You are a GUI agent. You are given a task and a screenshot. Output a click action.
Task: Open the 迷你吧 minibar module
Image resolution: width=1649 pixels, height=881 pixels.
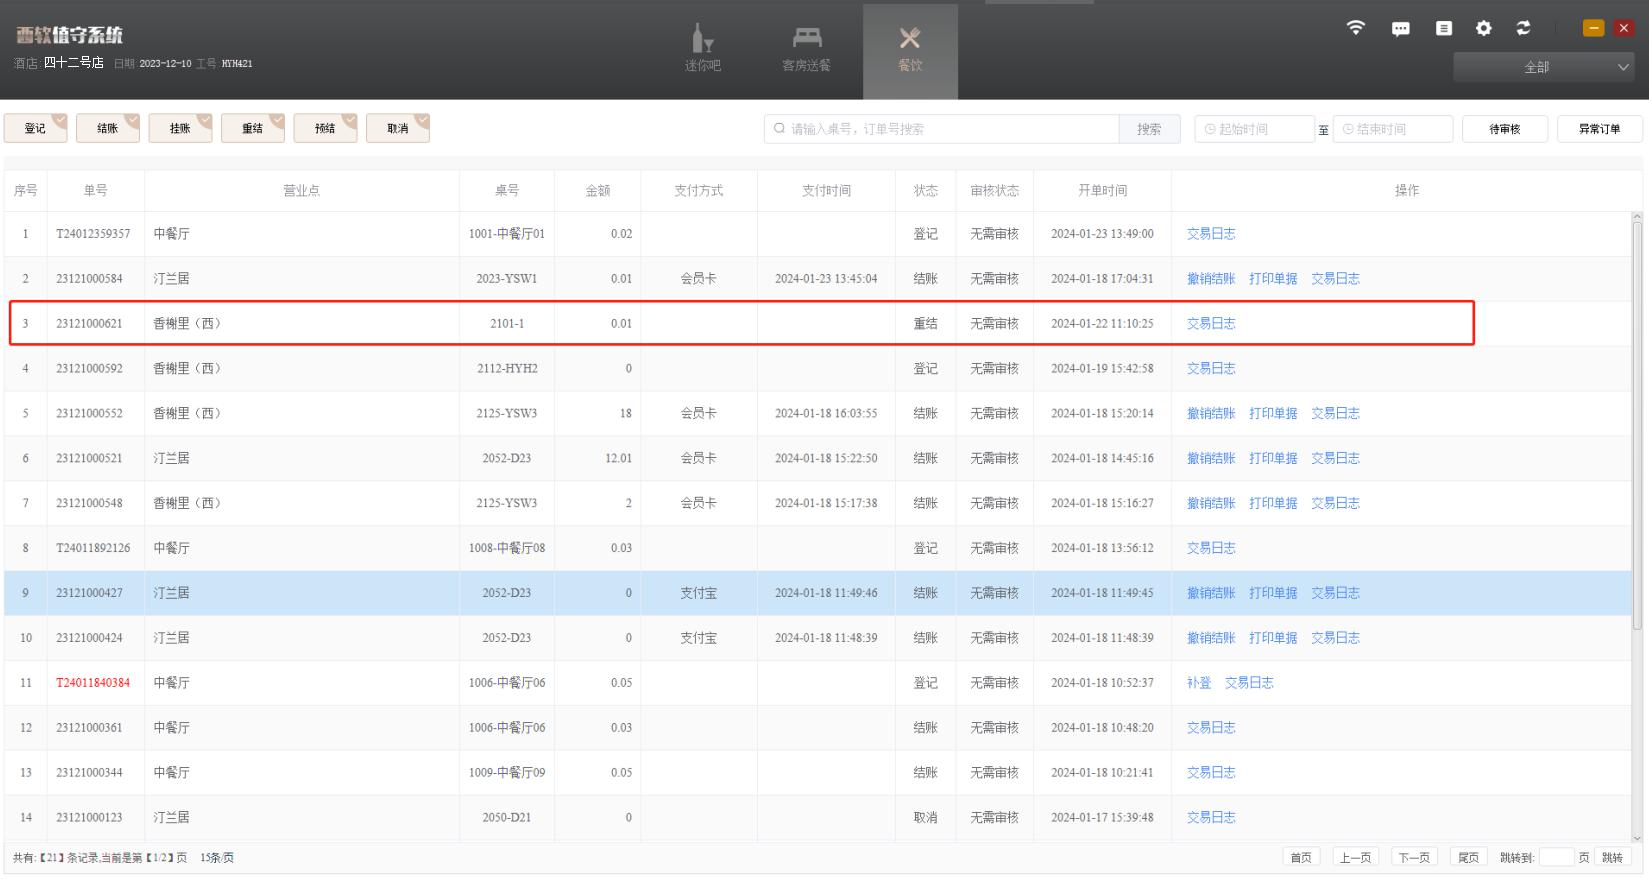(702, 50)
